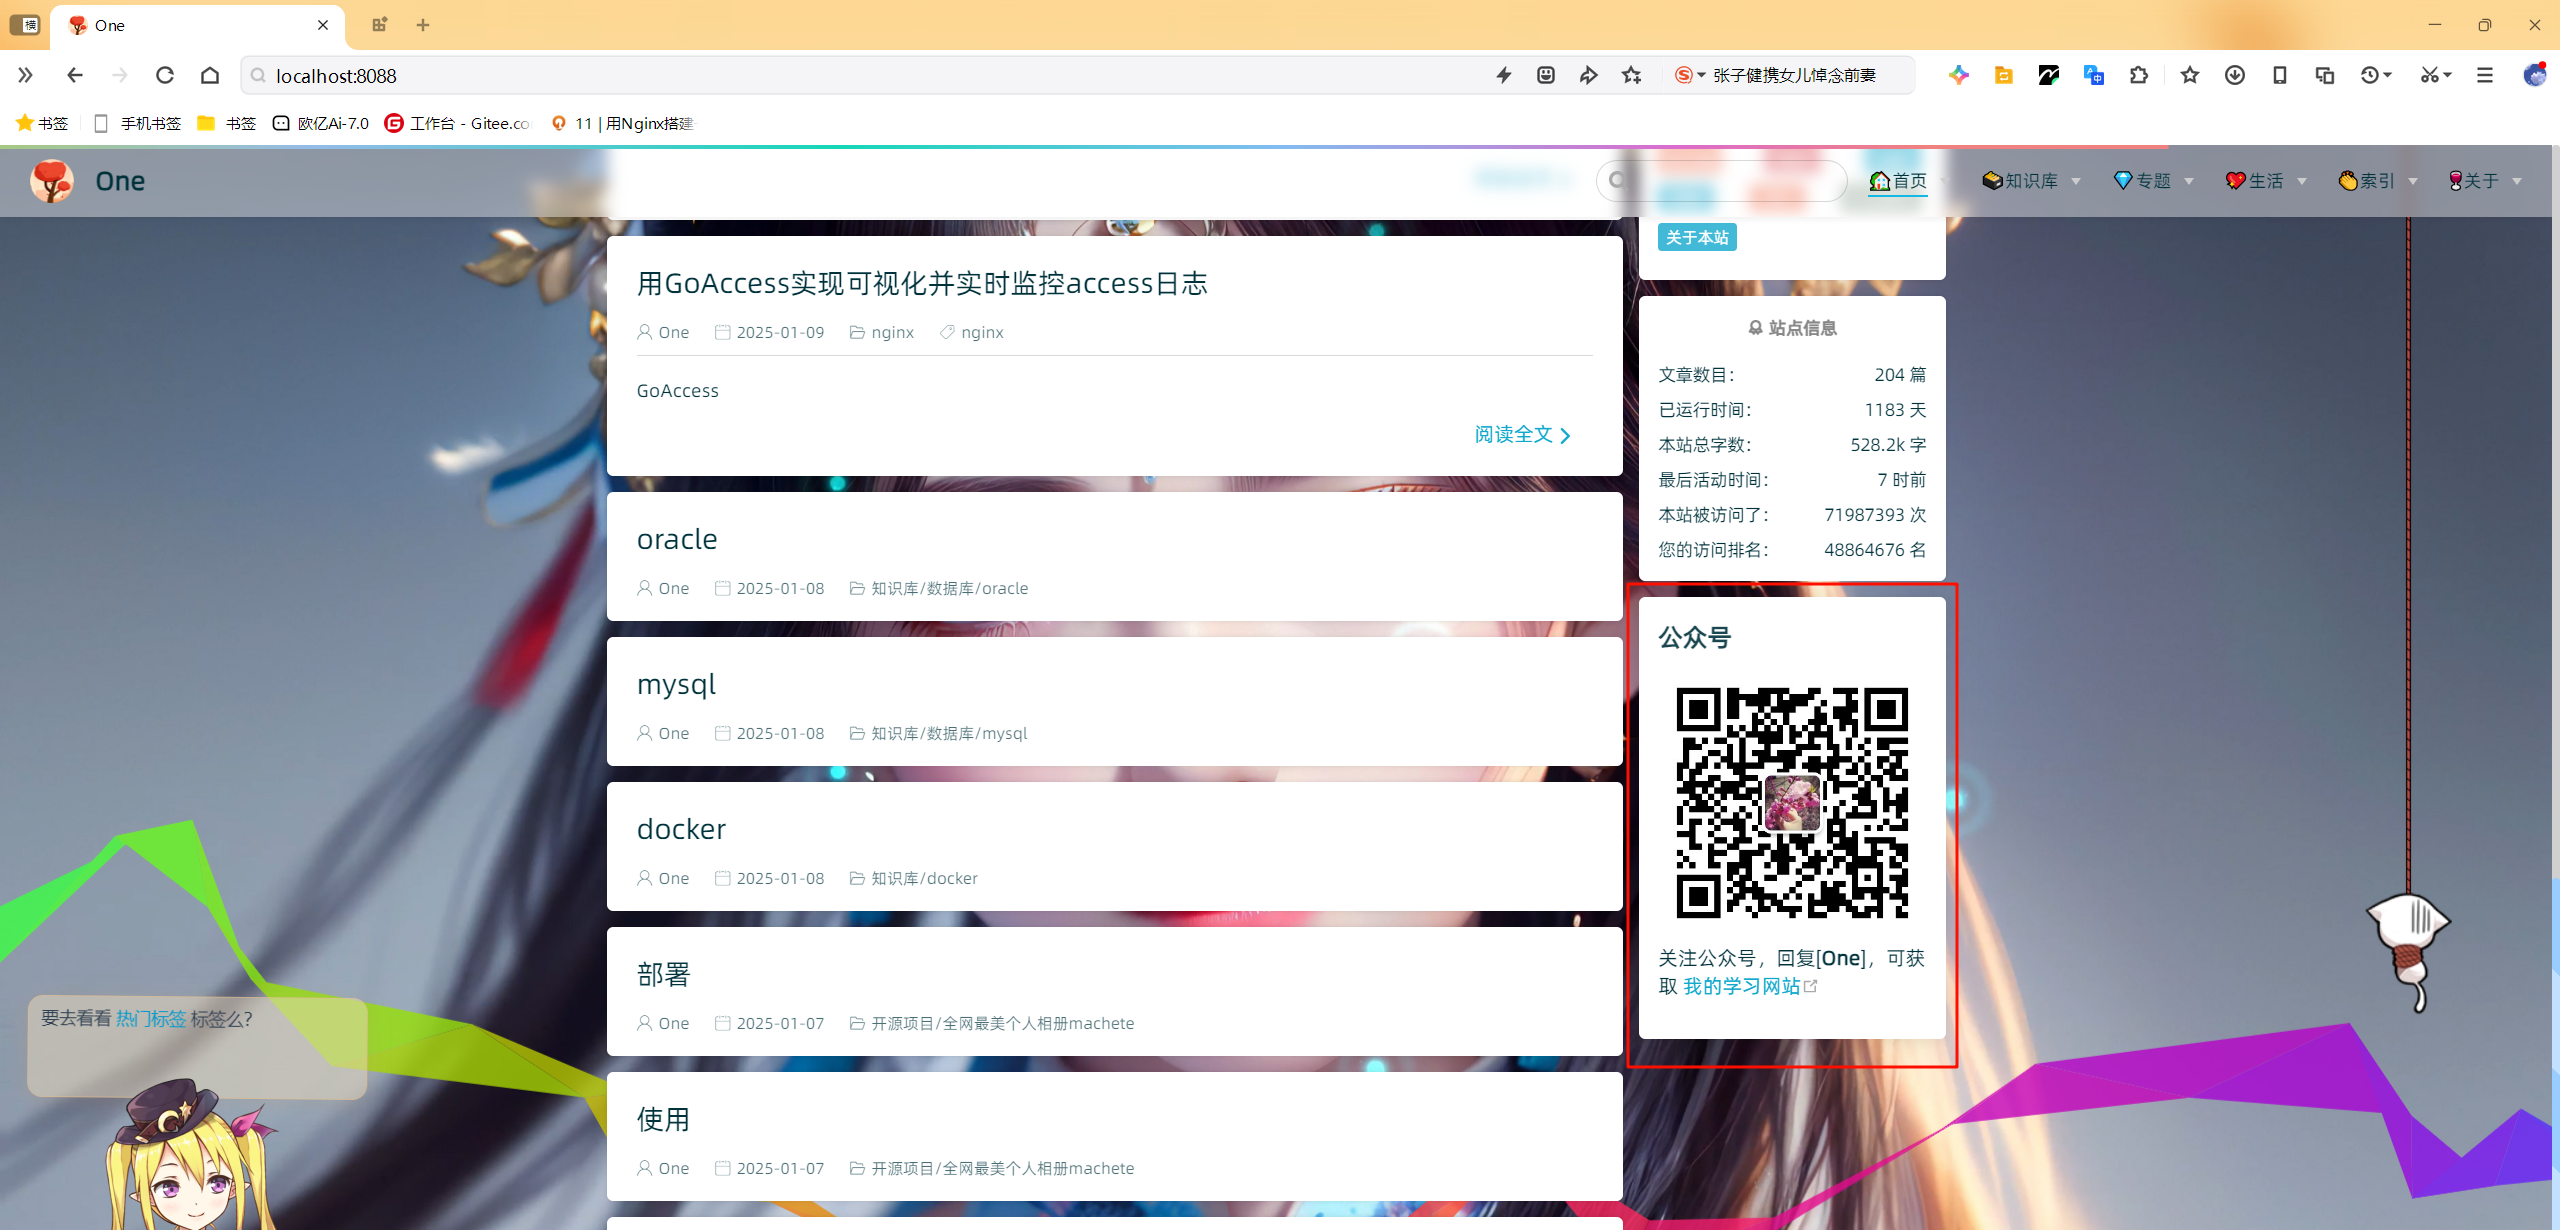Bookmark page with star-plus icon
Viewport: 2560px width, 1230px height.
pyautogui.click(x=1631, y=75)
